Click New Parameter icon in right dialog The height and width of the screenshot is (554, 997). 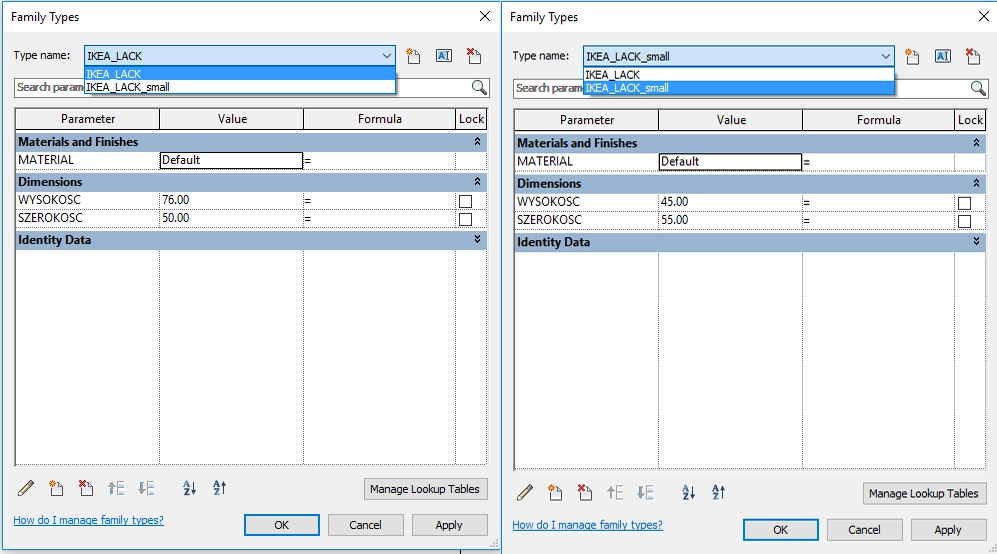pyautogui.click(x=555, y=492)
